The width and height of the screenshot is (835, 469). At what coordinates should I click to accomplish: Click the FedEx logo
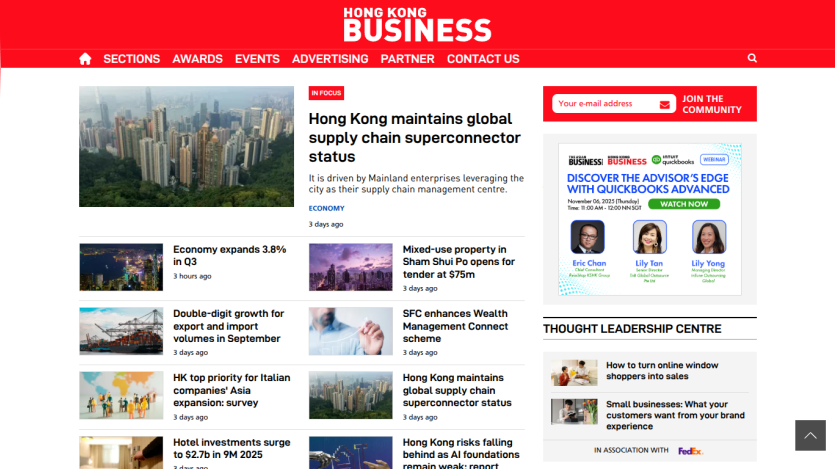(x=690, y=451)
